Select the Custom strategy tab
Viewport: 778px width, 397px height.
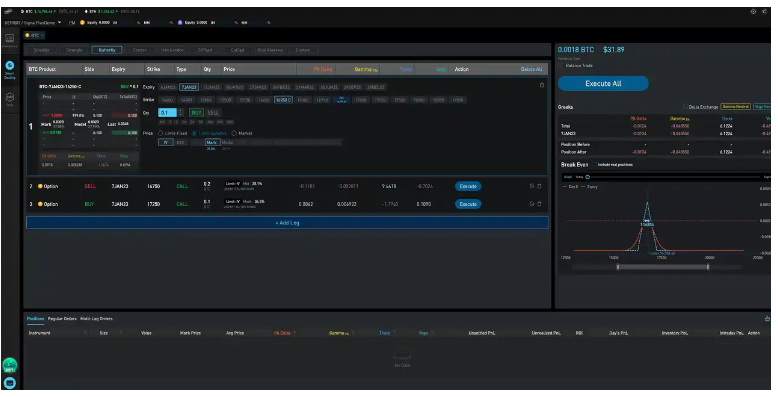pos(303,50)
